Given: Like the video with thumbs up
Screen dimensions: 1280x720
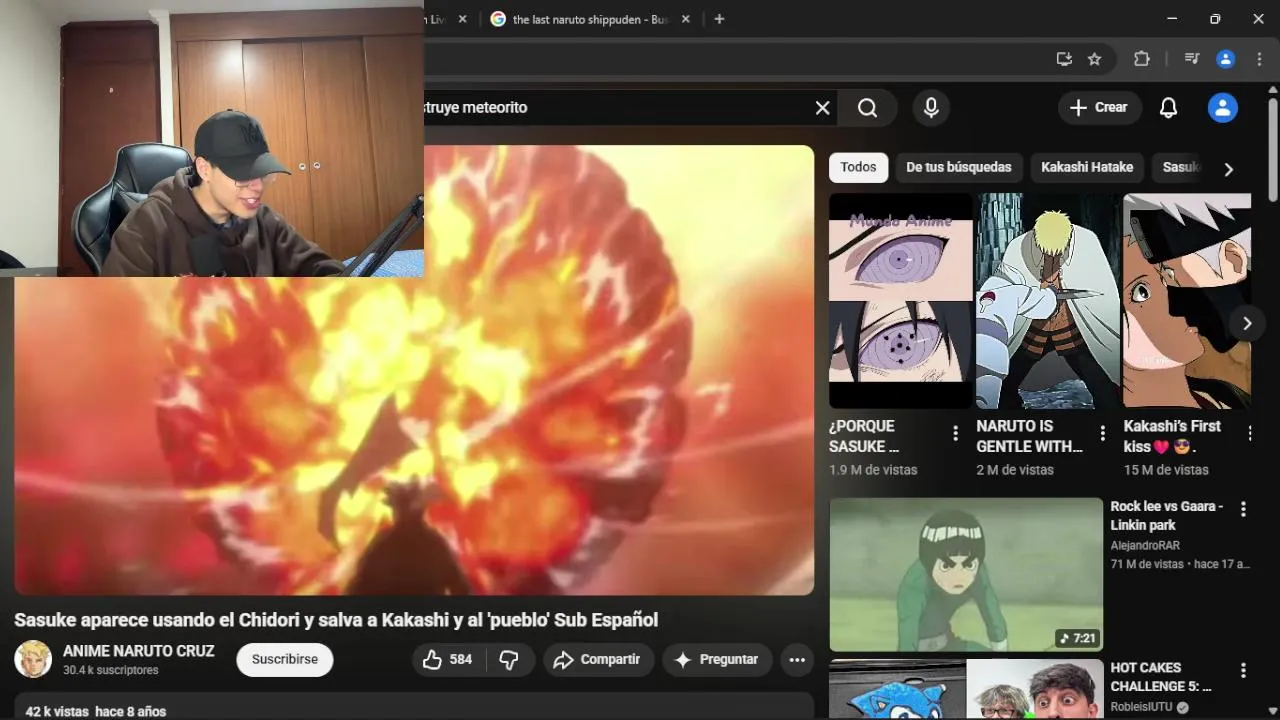Looking at the screenshot, I should [448, 660].
